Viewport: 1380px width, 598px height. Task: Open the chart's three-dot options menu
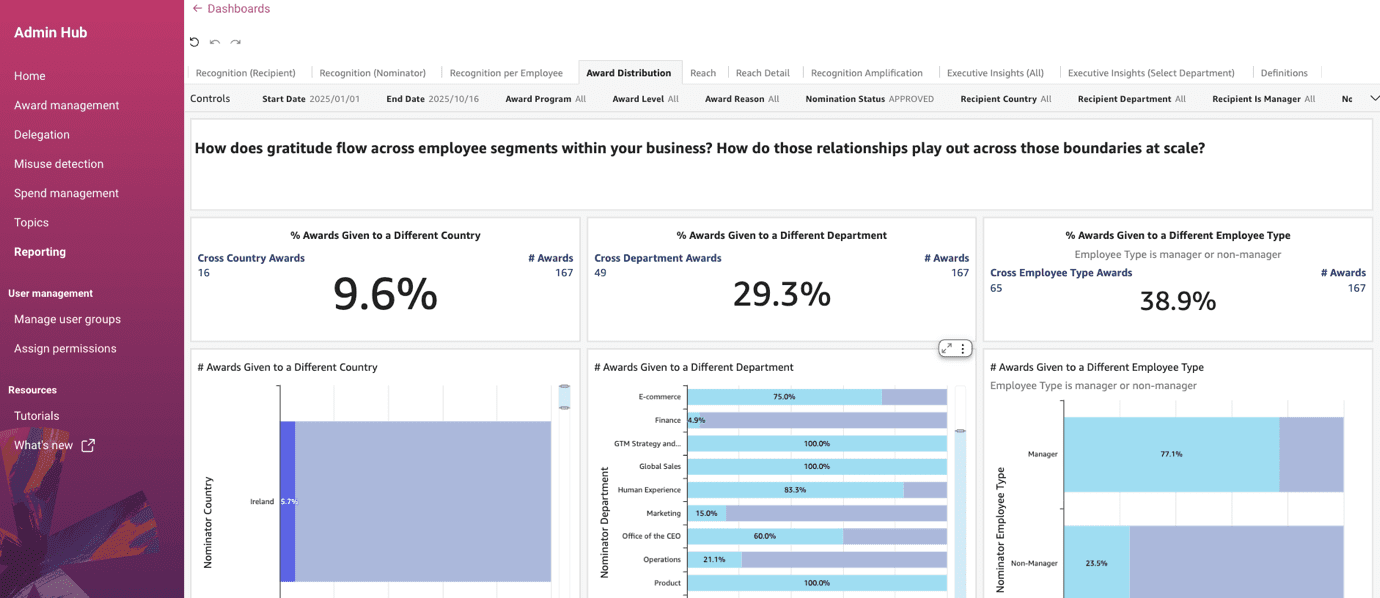[x=963, y=348]
